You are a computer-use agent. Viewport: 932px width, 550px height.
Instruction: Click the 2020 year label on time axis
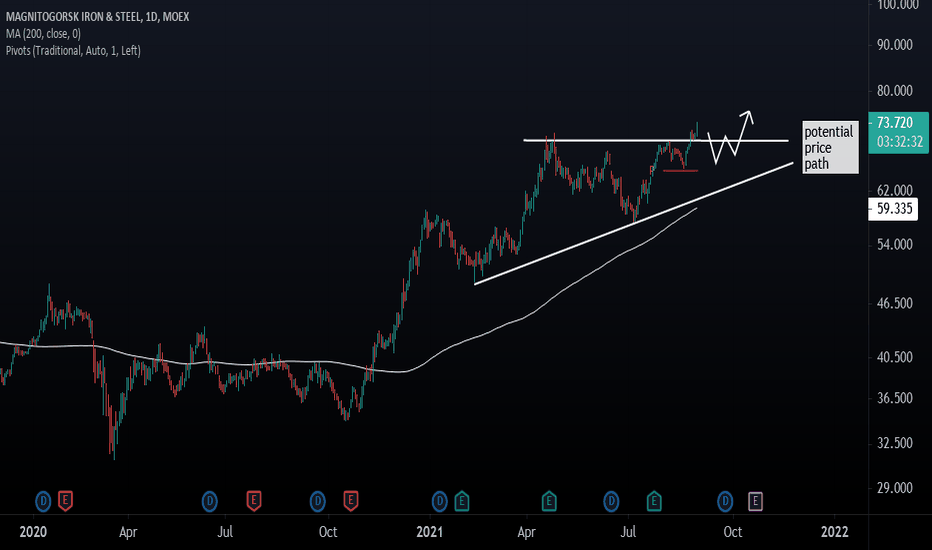coord(33,532)
